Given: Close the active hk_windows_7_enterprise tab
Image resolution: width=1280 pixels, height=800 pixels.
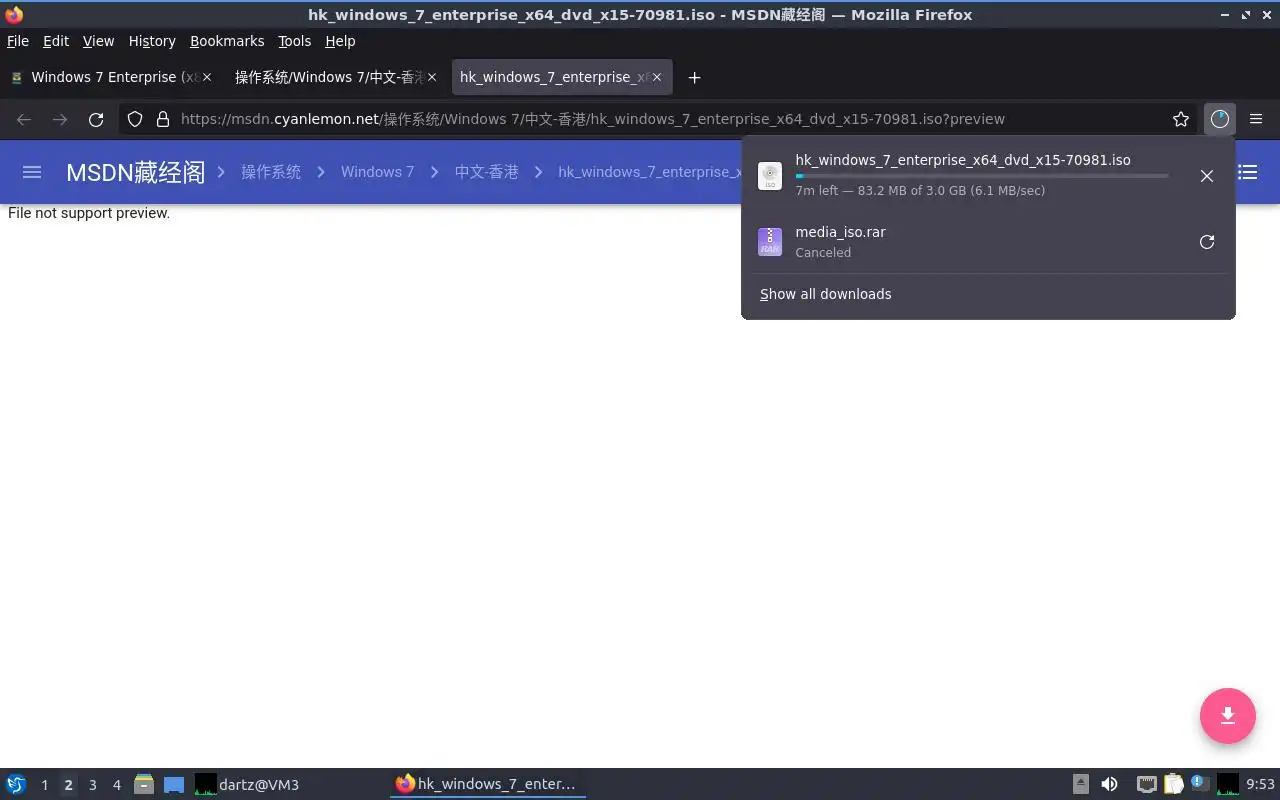Looking at the screenshot, I should coord(657,77).
